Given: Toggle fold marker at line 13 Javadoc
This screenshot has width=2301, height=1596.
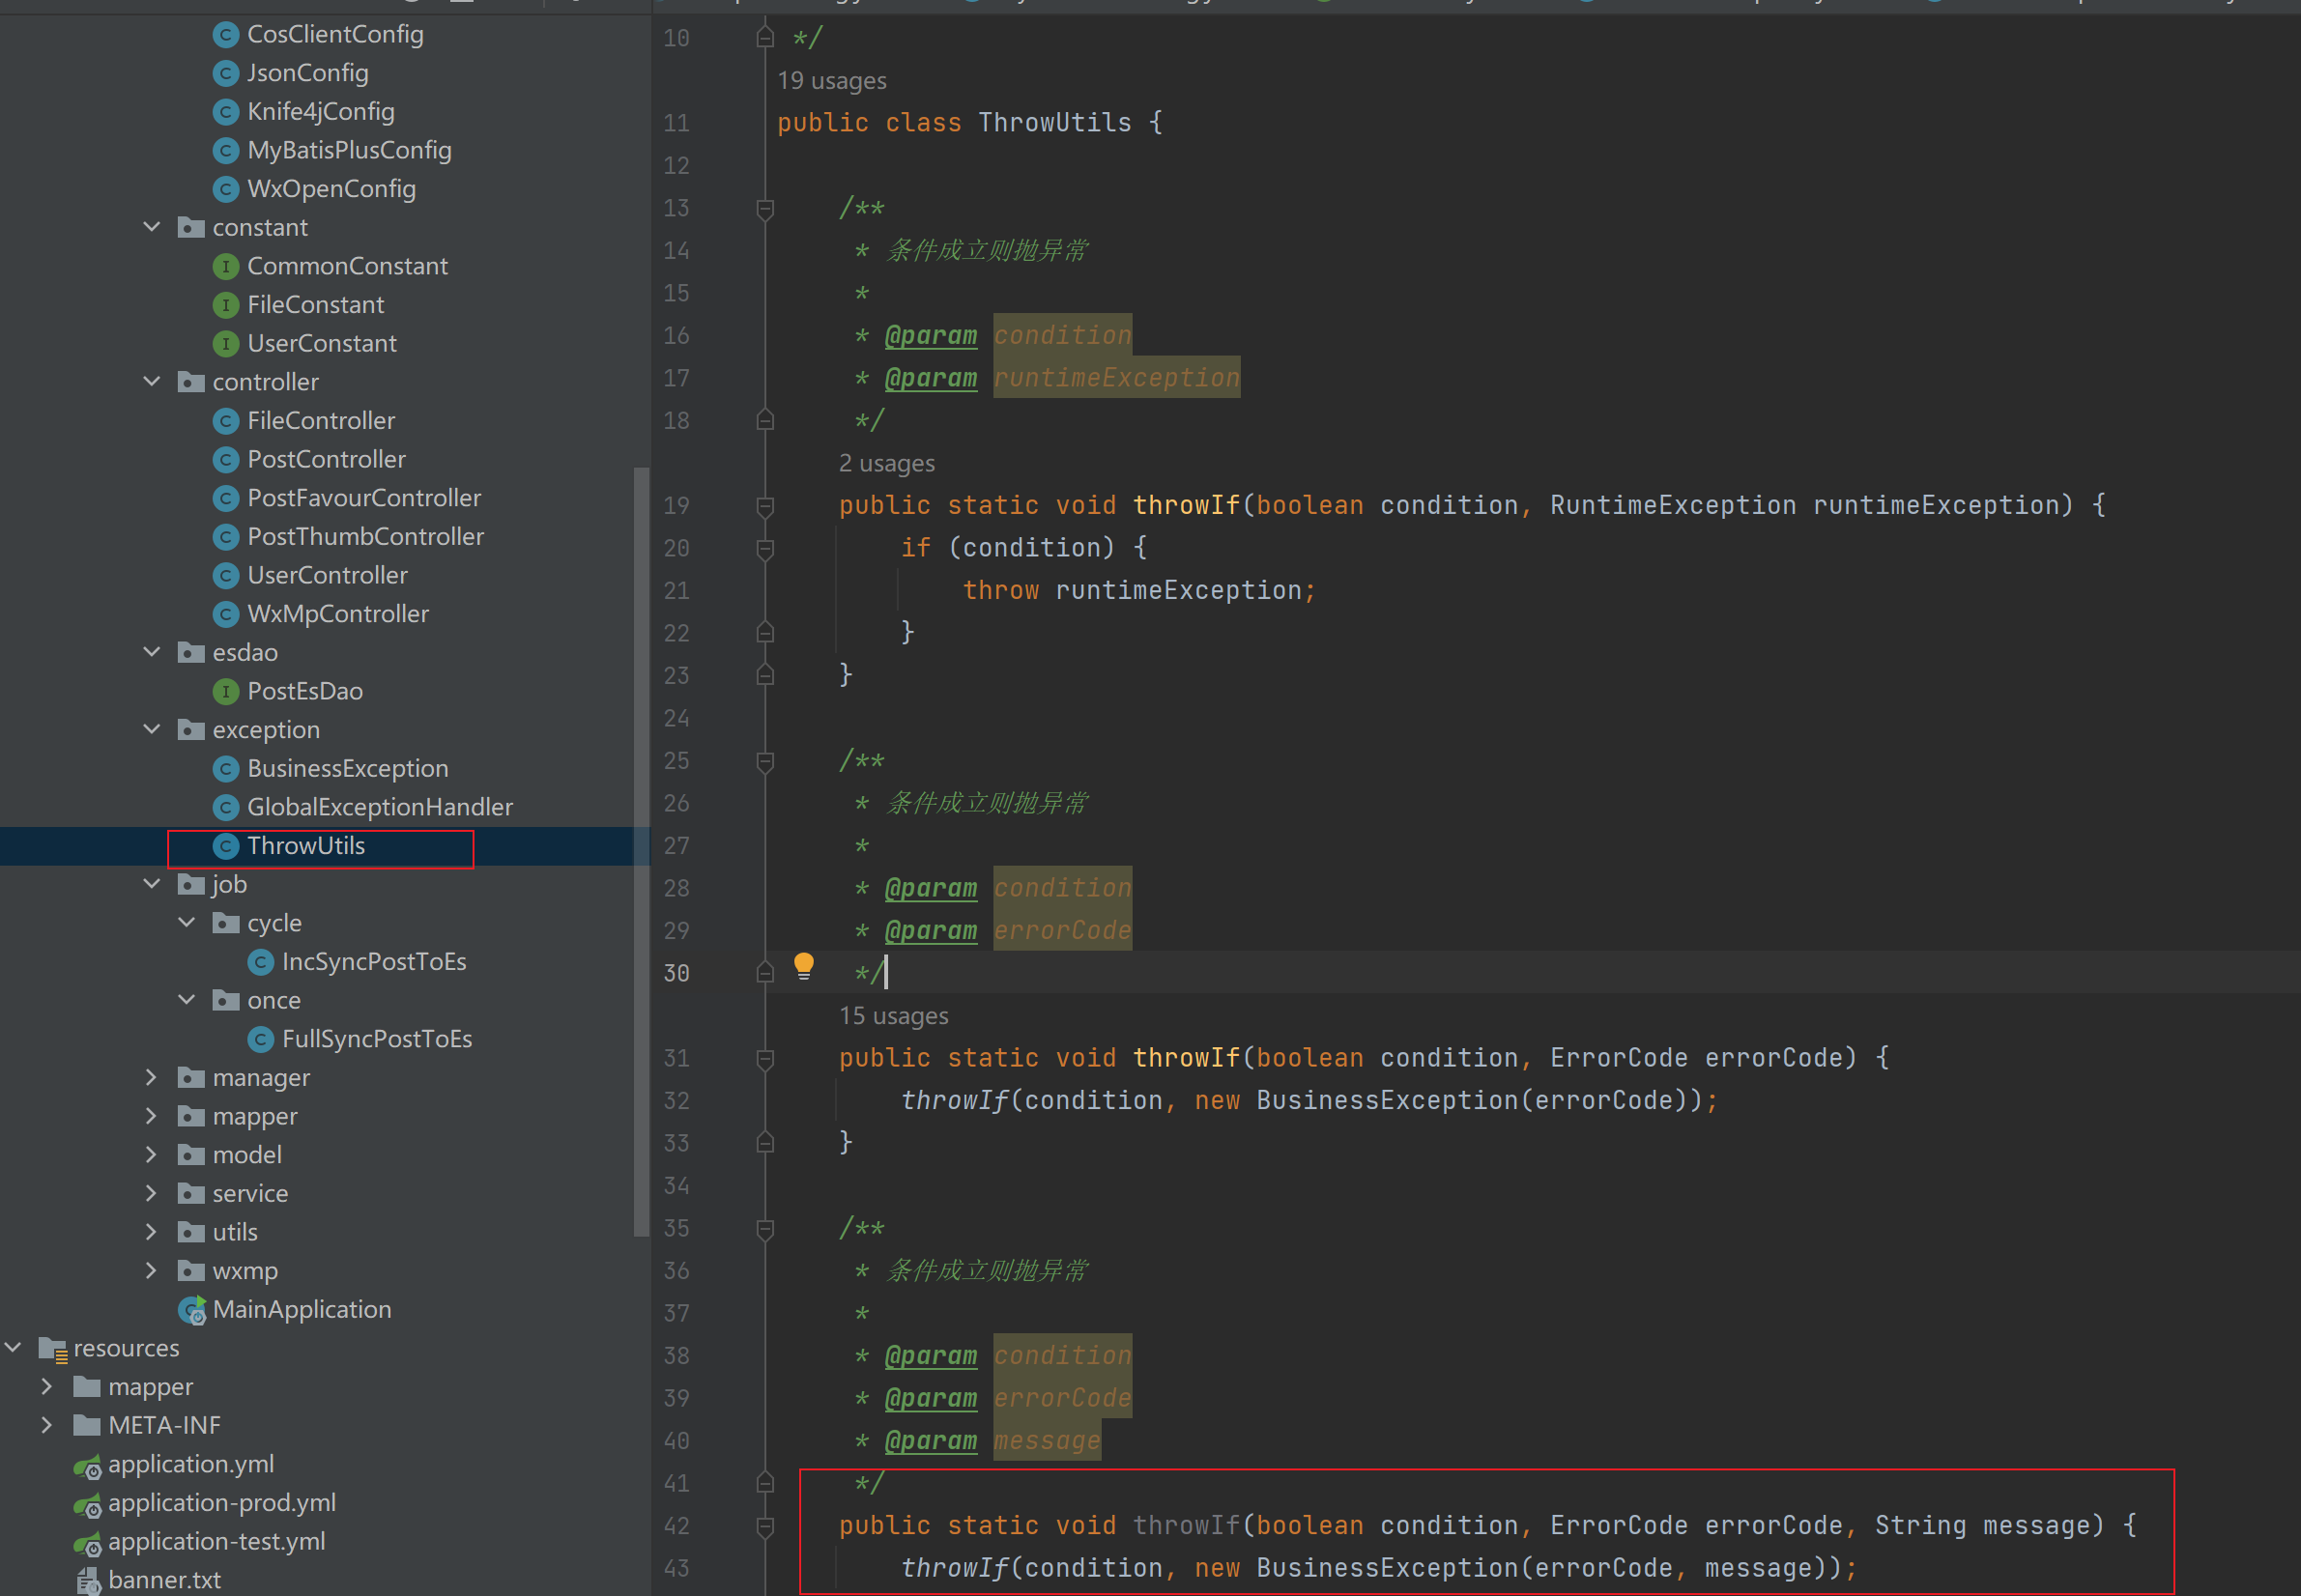Looking at the screenshot, I should coord(765,209).
